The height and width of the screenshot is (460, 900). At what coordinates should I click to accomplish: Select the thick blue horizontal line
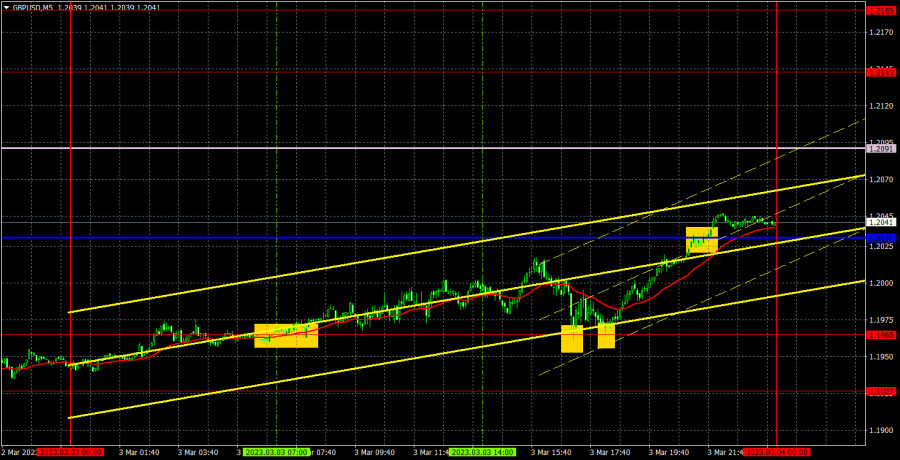[400, 238]
